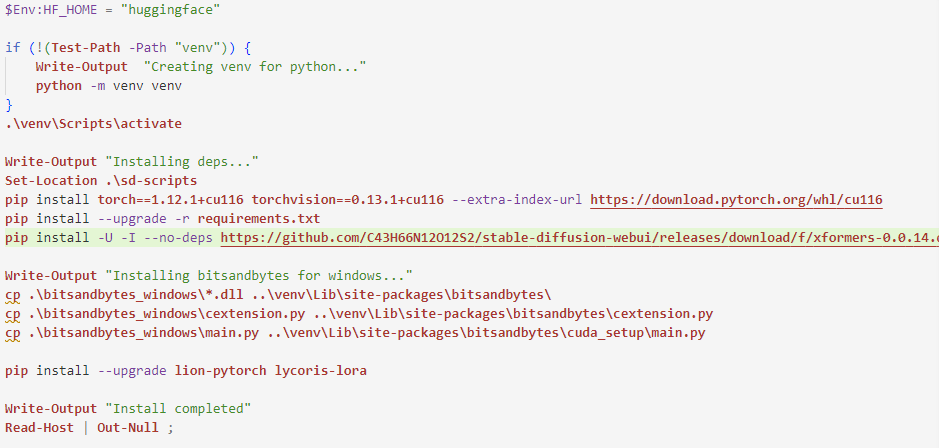Click the .\venv\Scripts\activate line
The width and height of the screenshot is (939, 448).
coord(93,123)
